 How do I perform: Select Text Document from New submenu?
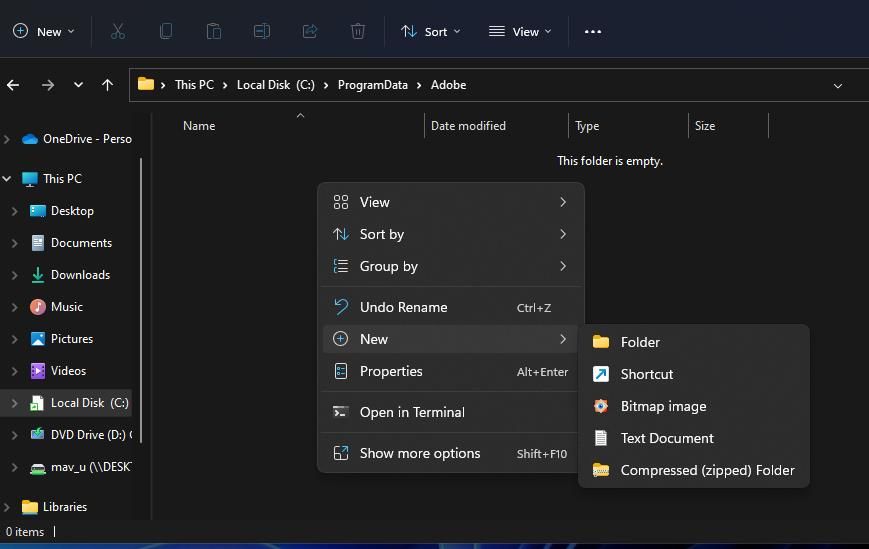666,438
